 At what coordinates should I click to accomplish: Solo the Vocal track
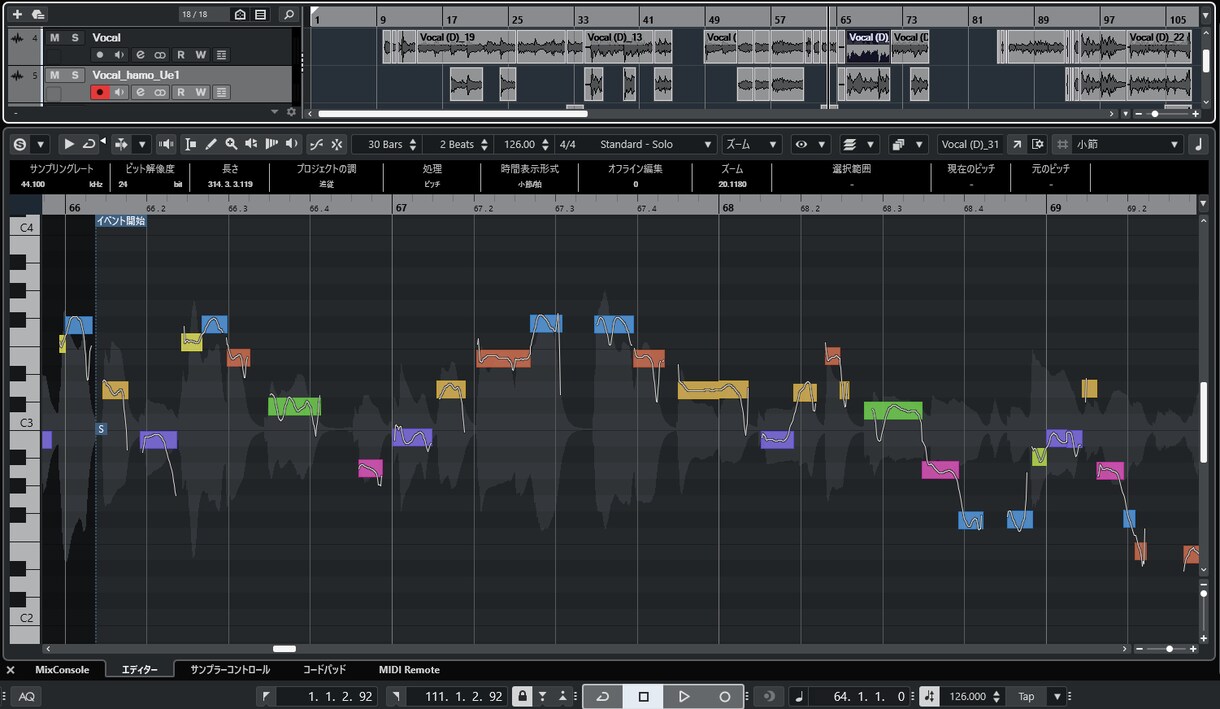(x=74, y=38)
